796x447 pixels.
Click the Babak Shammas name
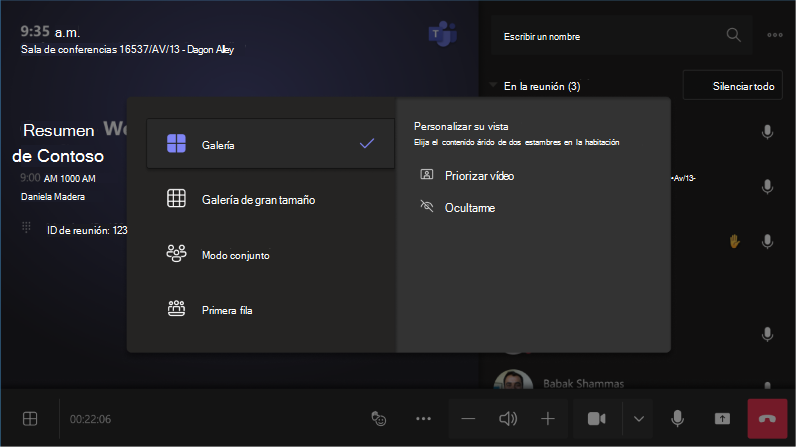coord(583,384)
